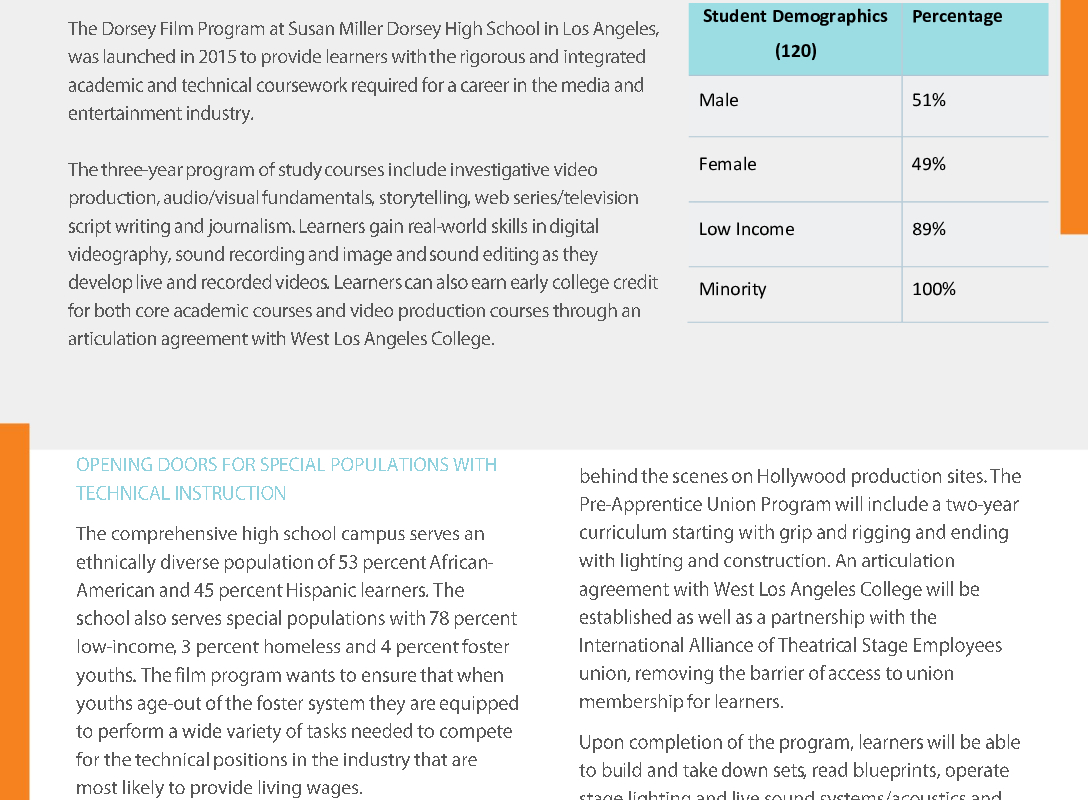Click 'International Alliance of Theatrical Stage Employees' text

[790, 646]
